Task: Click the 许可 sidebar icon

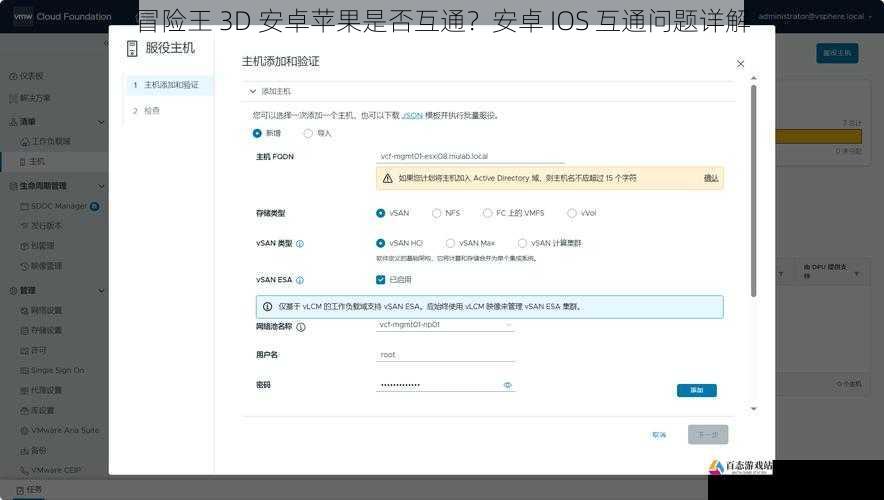Action: pos(24,351)
